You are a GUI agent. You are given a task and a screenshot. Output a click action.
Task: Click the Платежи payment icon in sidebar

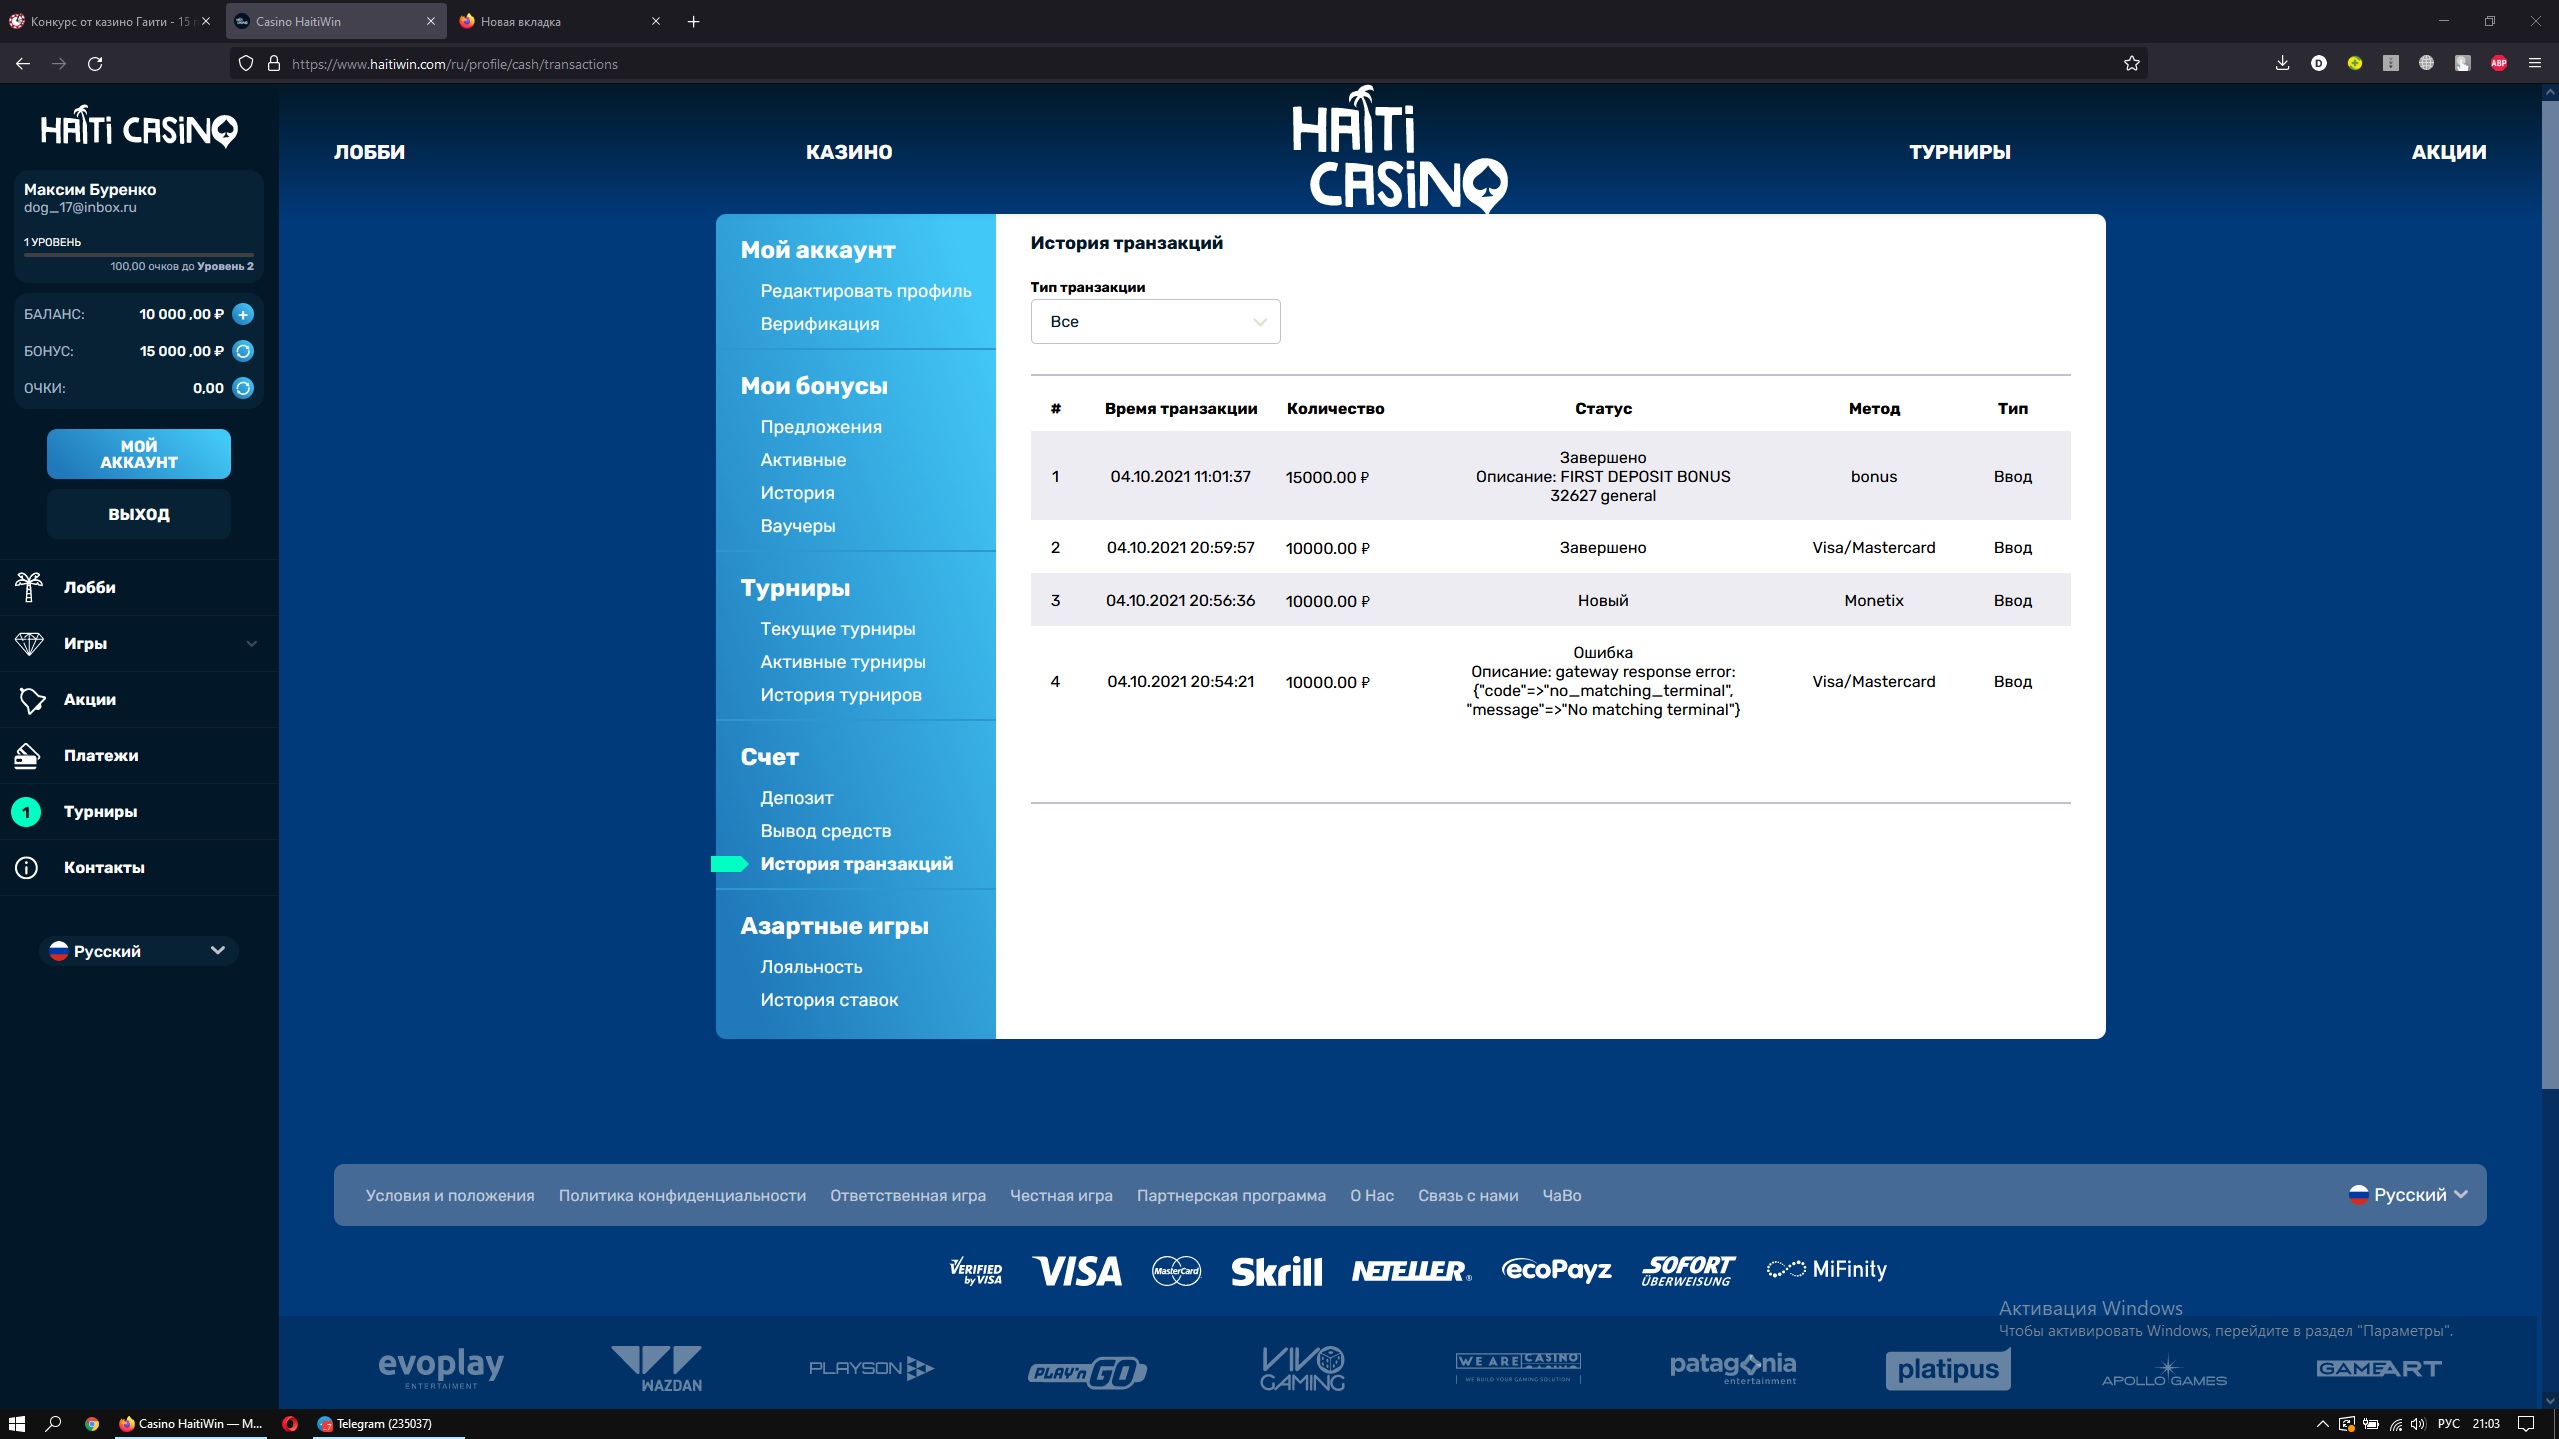[x=27, y=756]
